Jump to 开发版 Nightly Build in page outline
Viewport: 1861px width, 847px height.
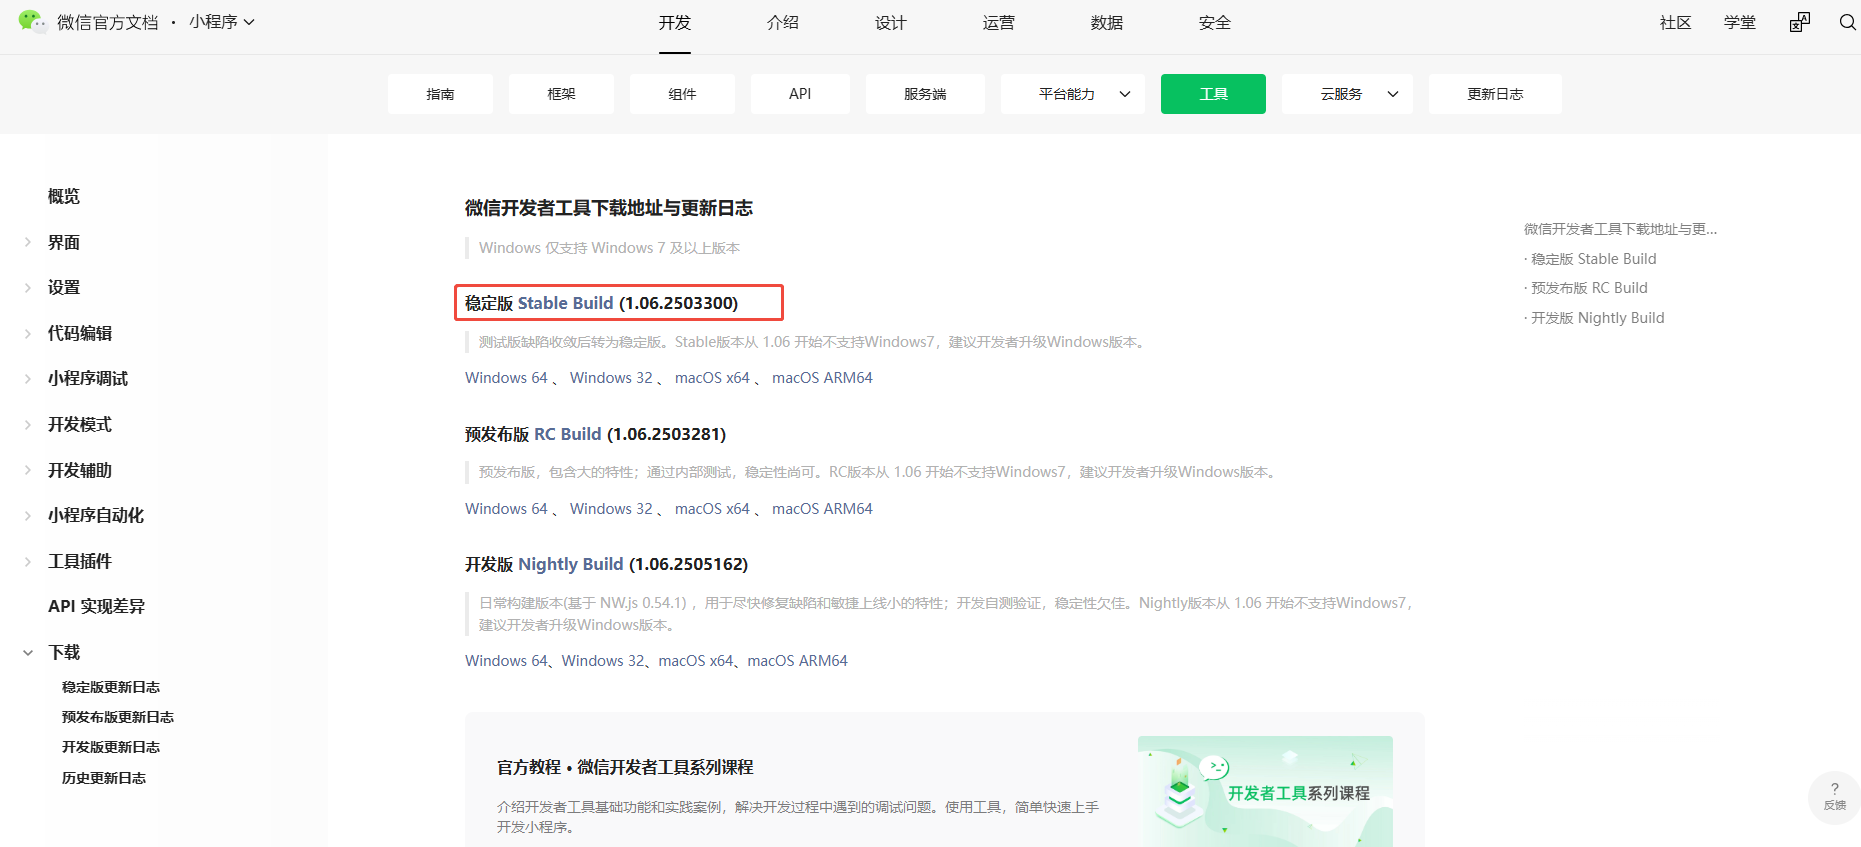point(1597,318)
